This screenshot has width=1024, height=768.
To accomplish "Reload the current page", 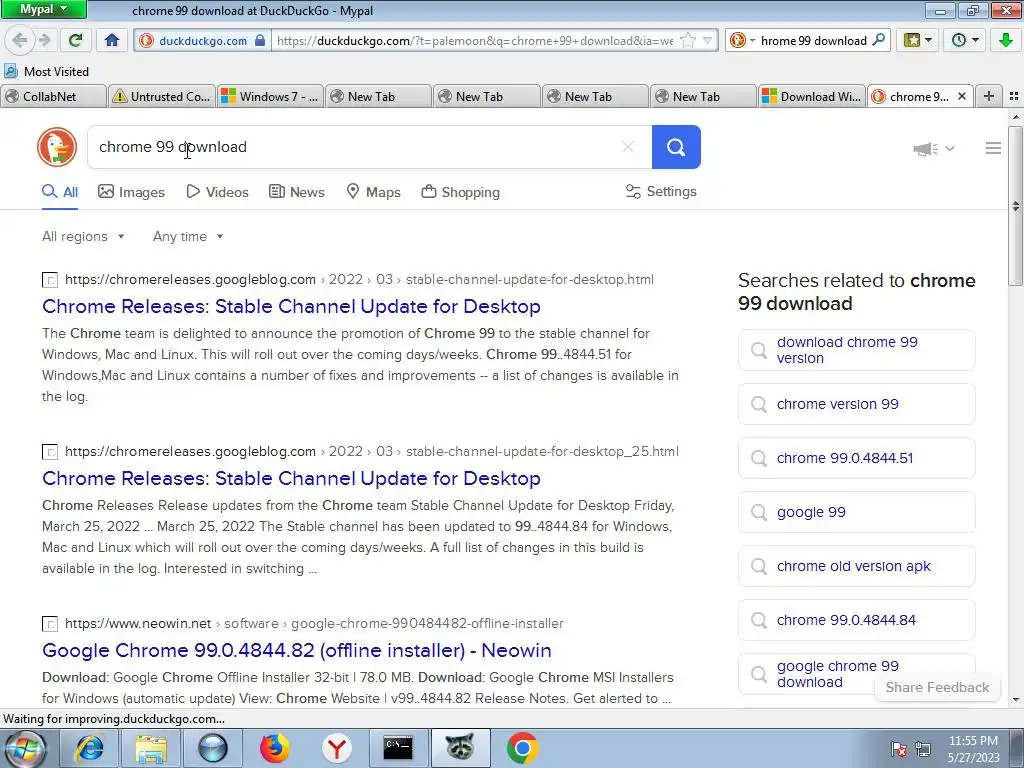I will tap(76, 40).
